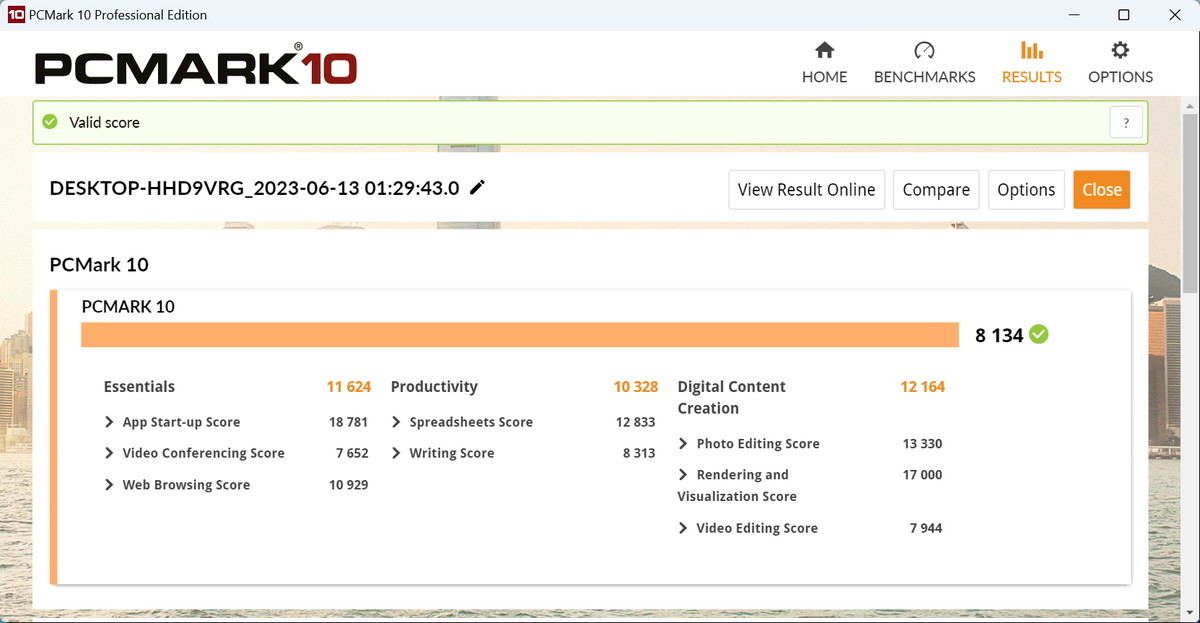Click the Valid score label text

104,122
